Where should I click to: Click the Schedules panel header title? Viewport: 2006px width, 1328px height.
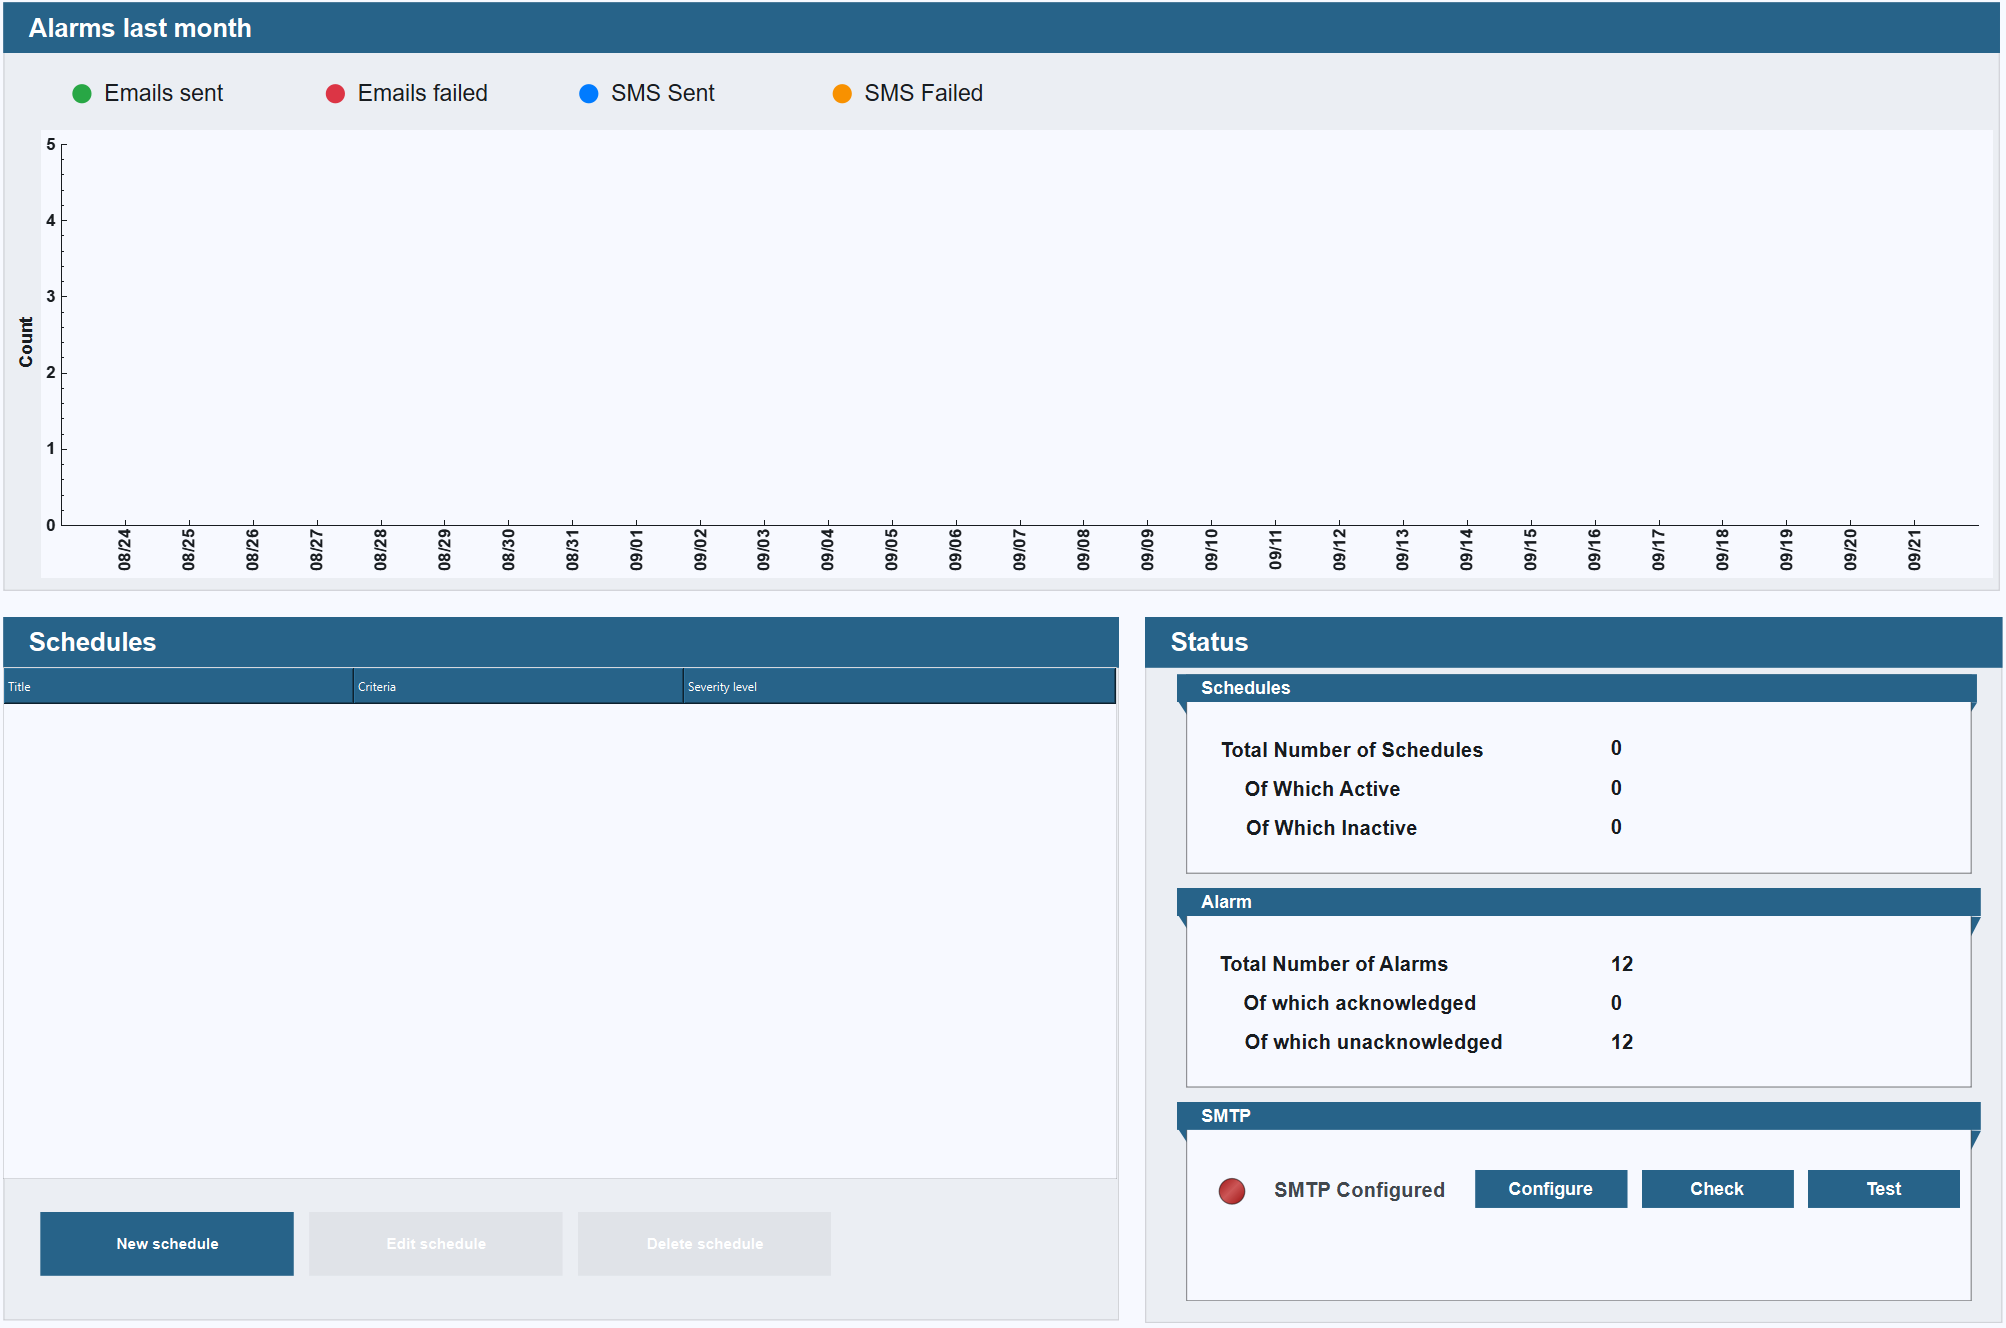(x=92, y=642)
